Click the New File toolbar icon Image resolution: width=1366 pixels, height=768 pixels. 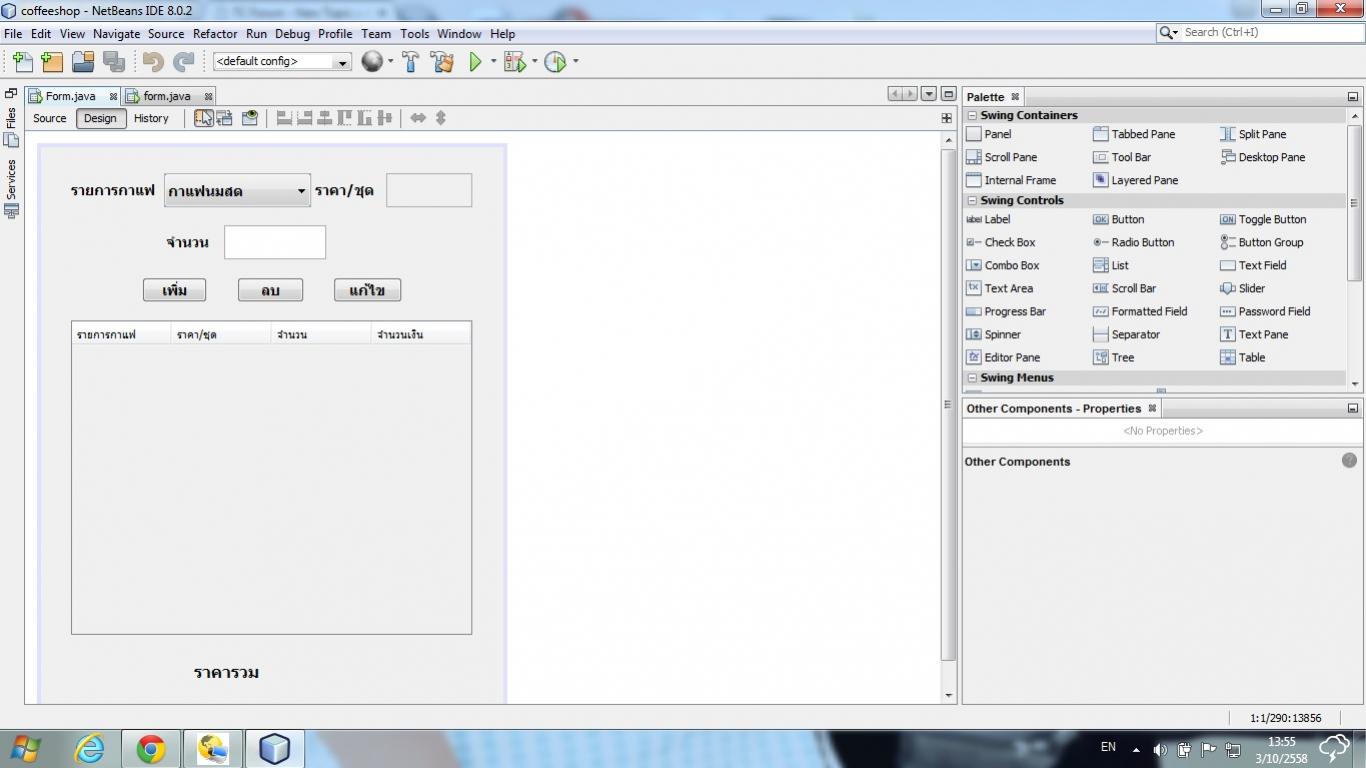point(22,62)
